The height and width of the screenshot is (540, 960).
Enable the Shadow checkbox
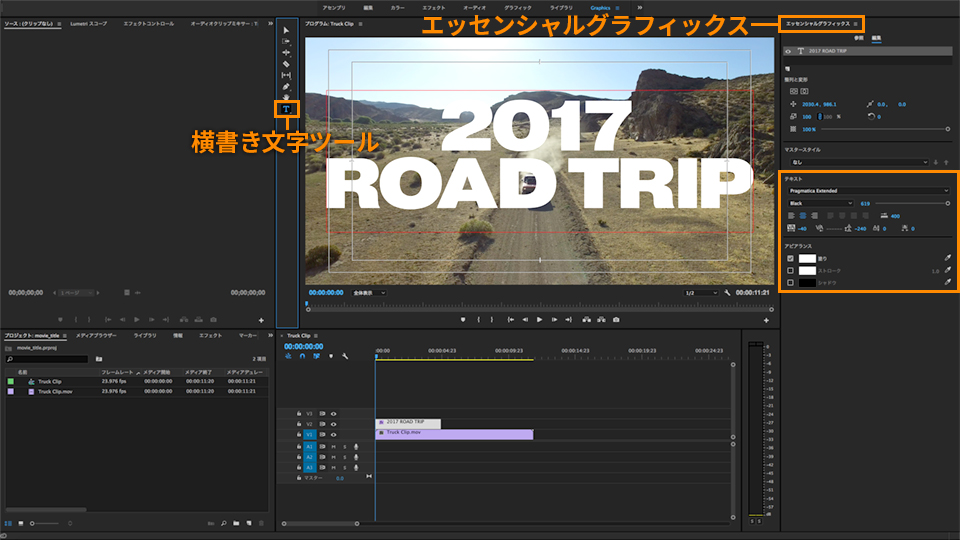(x=790, y=283)
